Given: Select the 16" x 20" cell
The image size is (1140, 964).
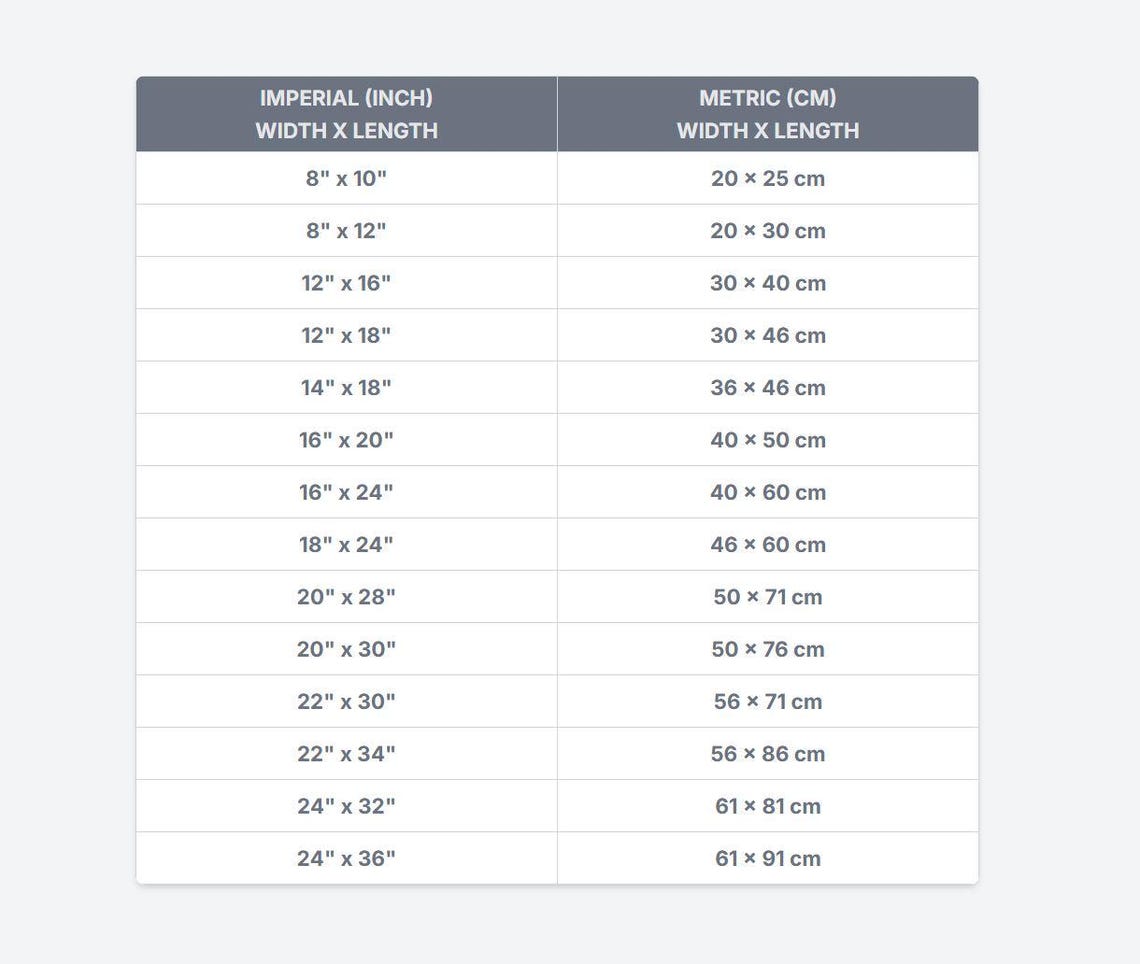Looking at the screenshot, I should [346, 440].
